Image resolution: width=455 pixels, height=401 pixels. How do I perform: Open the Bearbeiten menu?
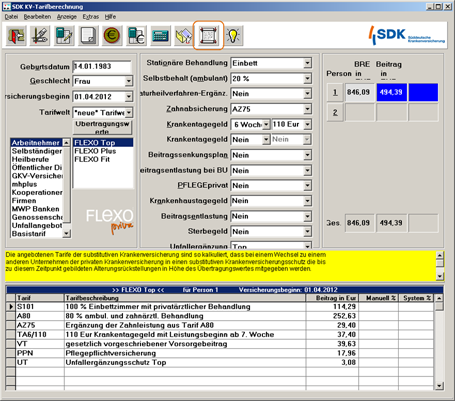tap(37, 17)
